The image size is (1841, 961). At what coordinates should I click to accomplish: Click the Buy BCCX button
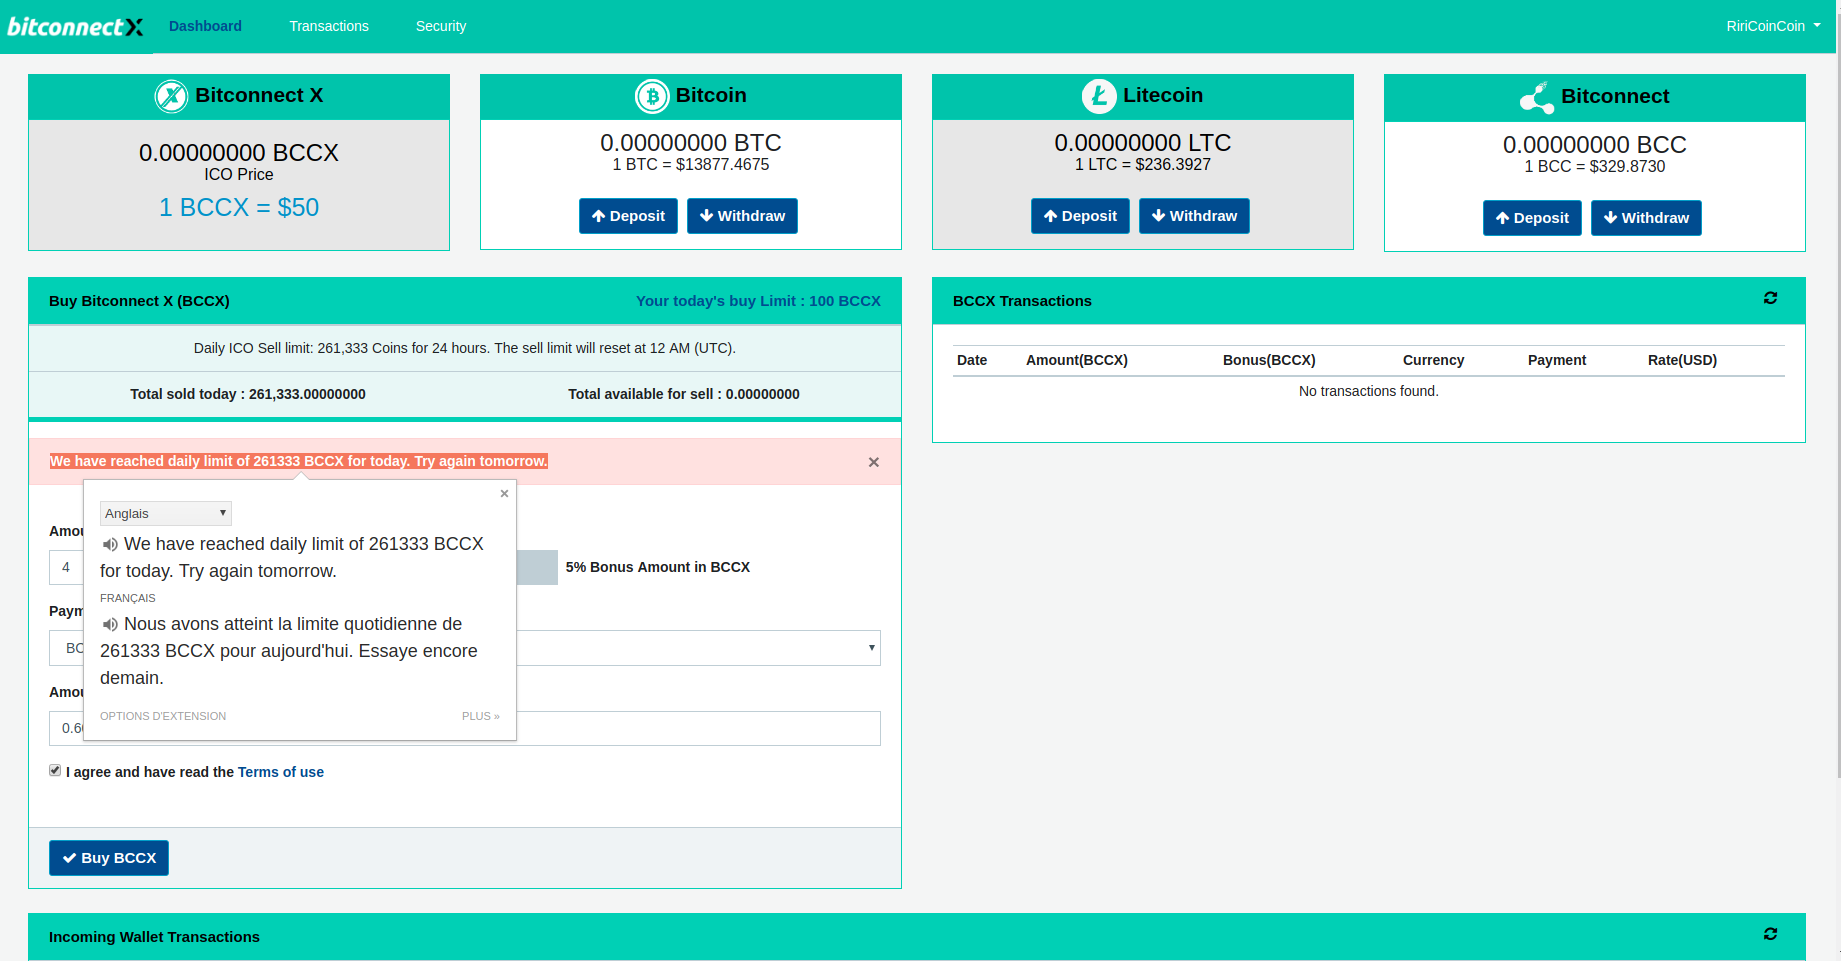pos(109,858)
